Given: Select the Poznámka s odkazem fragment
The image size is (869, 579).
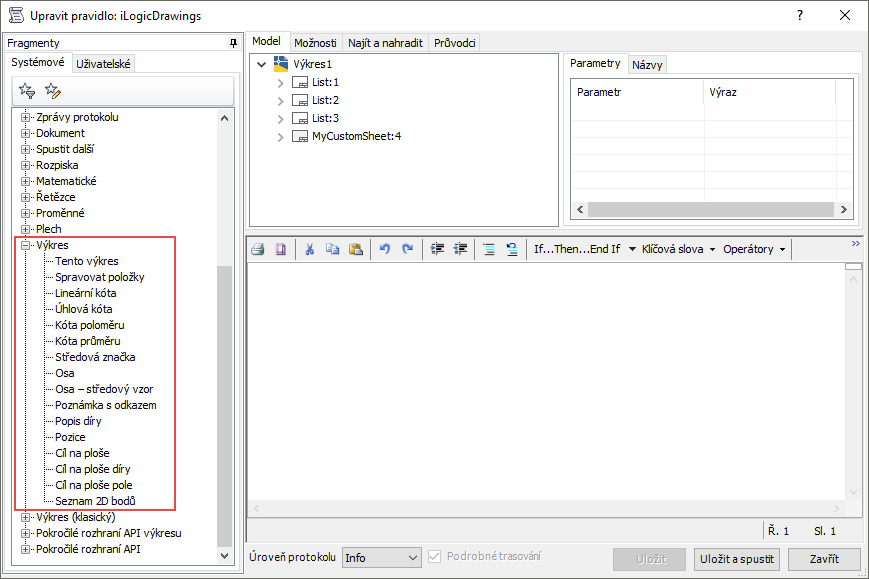Looking at the screenshot, I should pyautogui.click(x=105, y=406).
